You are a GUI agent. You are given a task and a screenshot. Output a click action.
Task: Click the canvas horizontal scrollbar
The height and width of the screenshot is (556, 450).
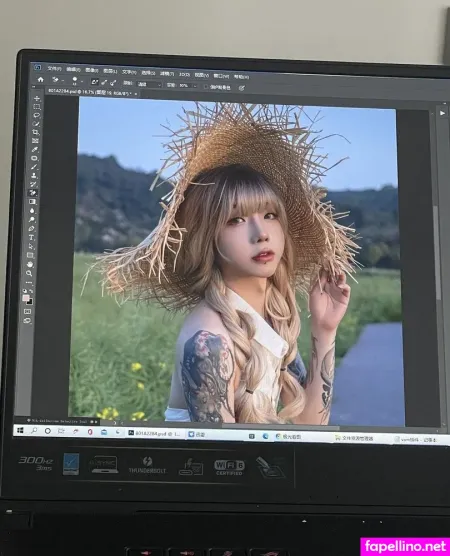pyautogui.click(x=280, y=427)
